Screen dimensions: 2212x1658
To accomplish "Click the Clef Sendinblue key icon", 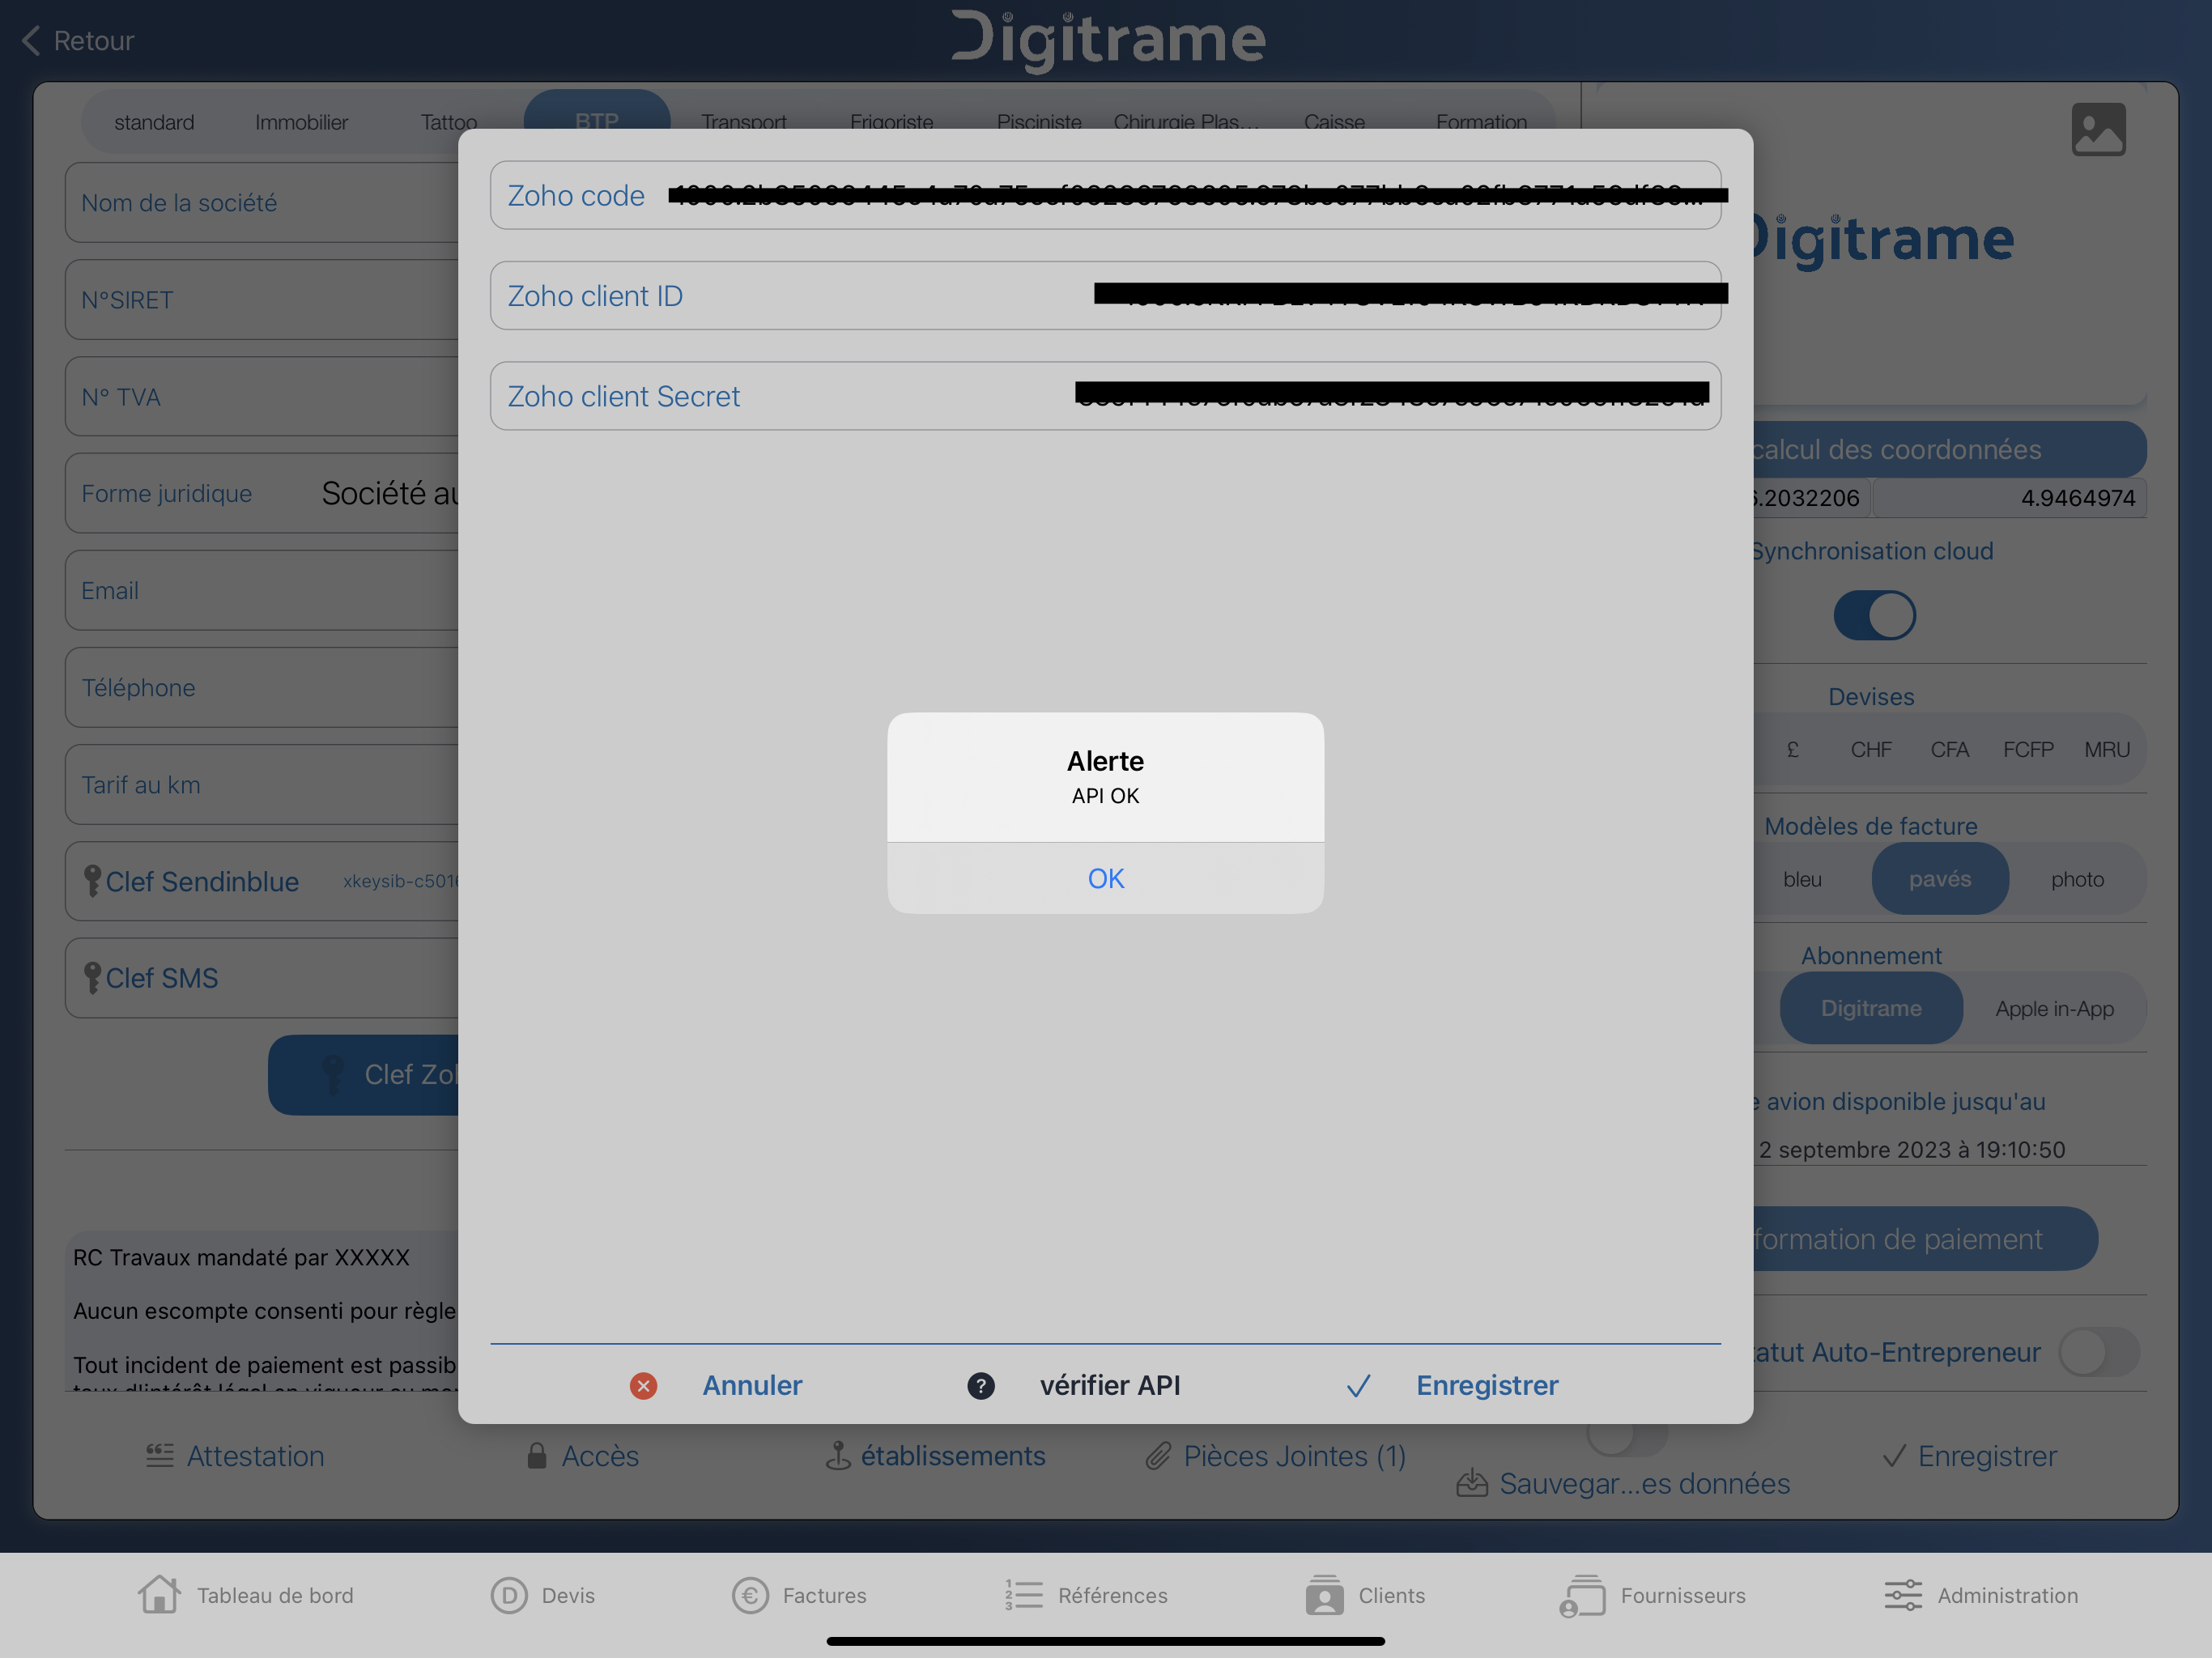I will click(92, 881).
